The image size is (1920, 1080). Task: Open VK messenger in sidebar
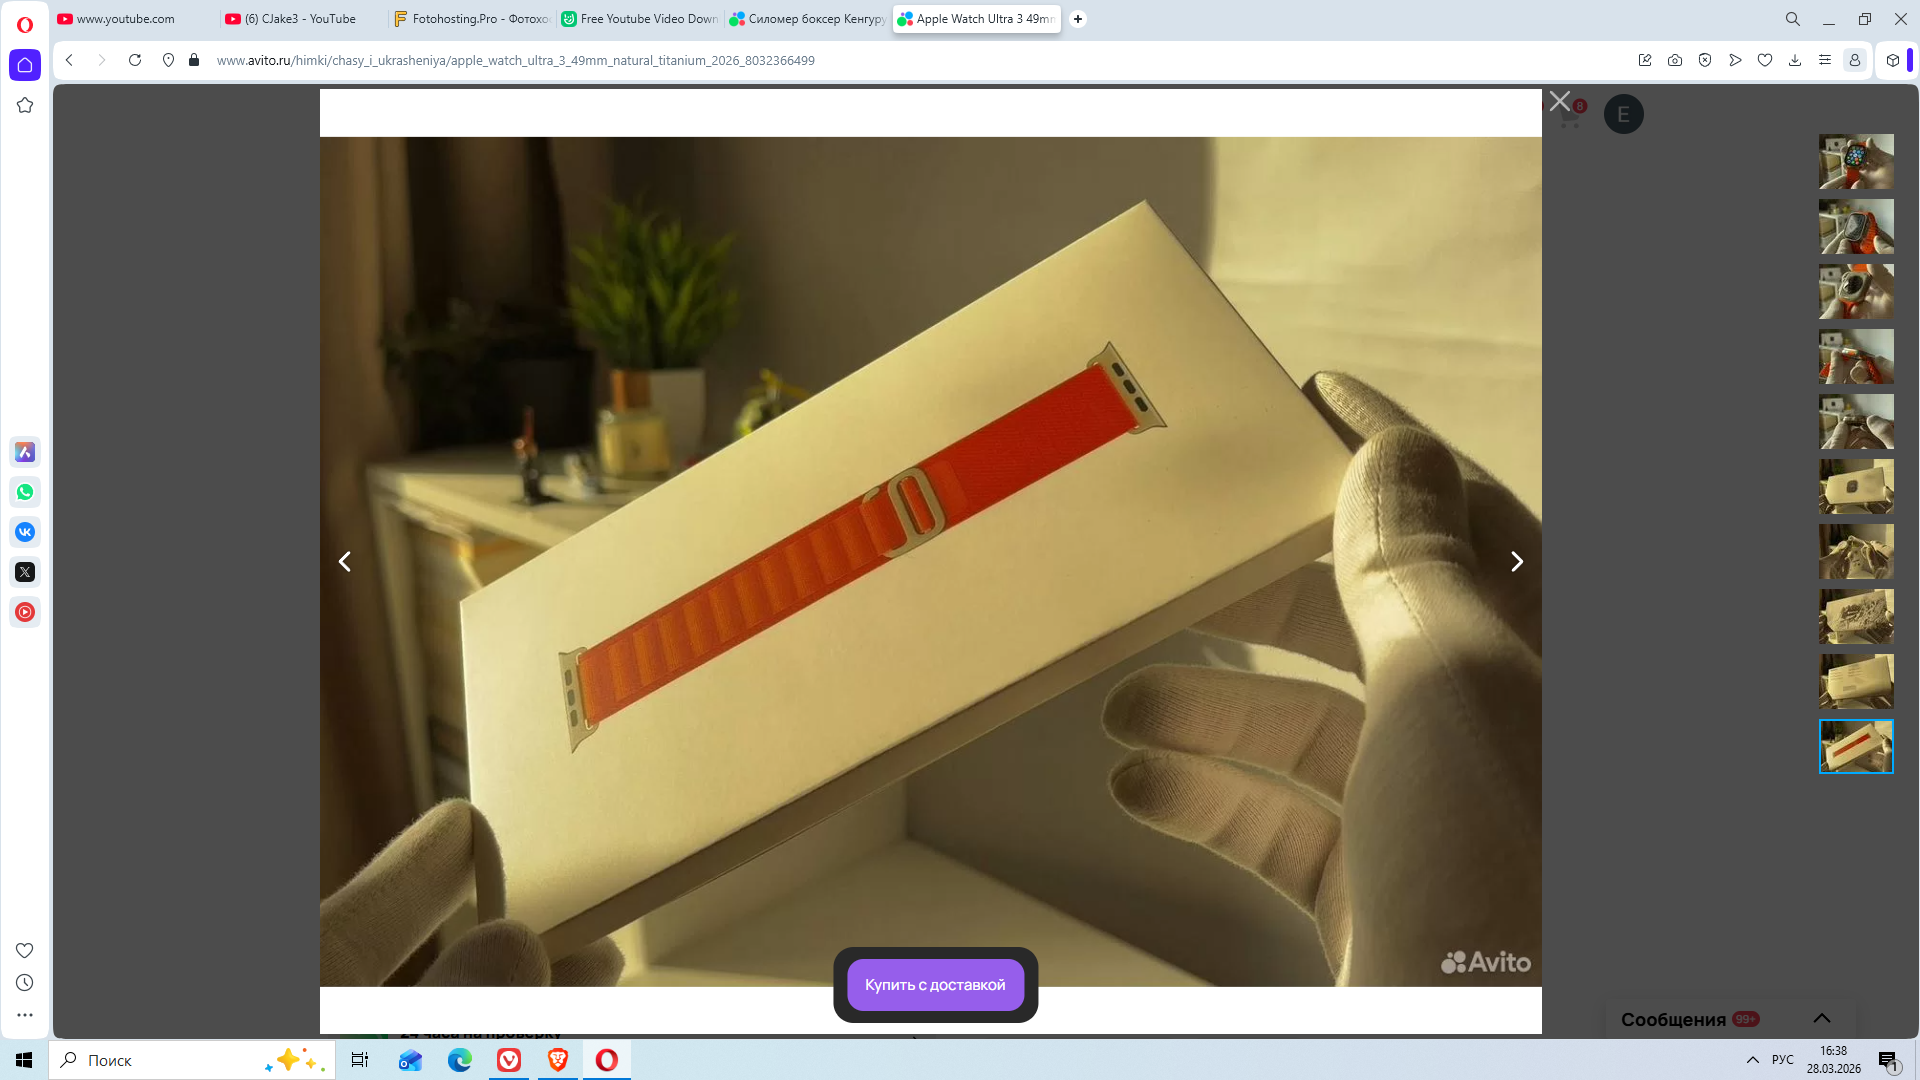tap(25, 532)
